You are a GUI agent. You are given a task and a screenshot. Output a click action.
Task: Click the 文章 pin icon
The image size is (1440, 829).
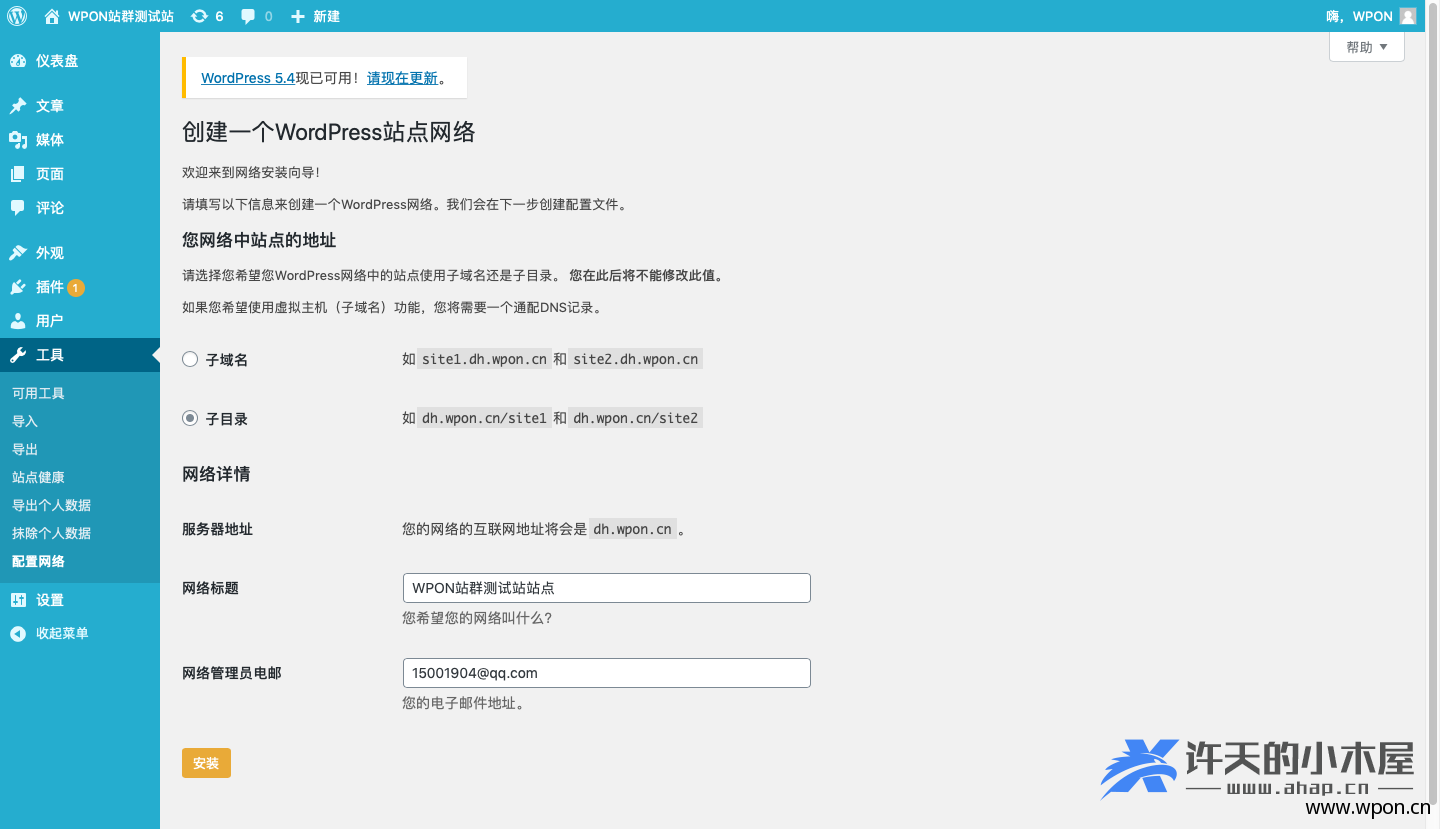18,106
